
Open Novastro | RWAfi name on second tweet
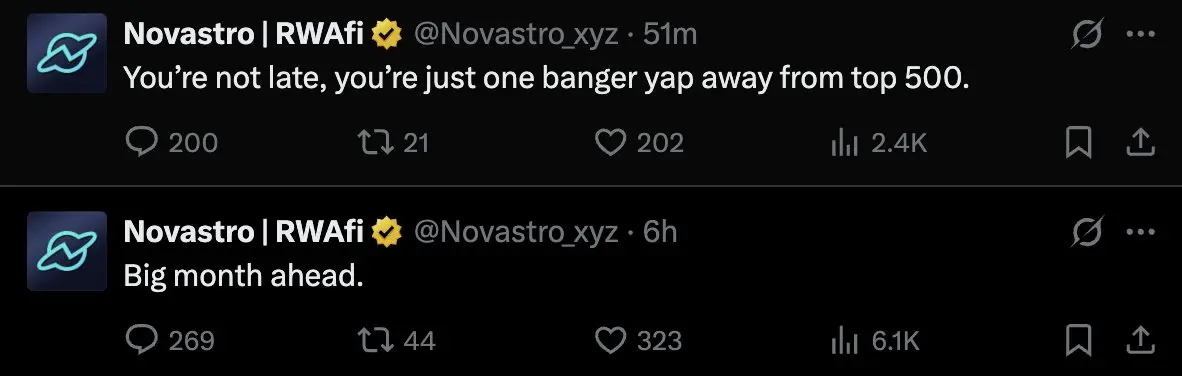243,231
